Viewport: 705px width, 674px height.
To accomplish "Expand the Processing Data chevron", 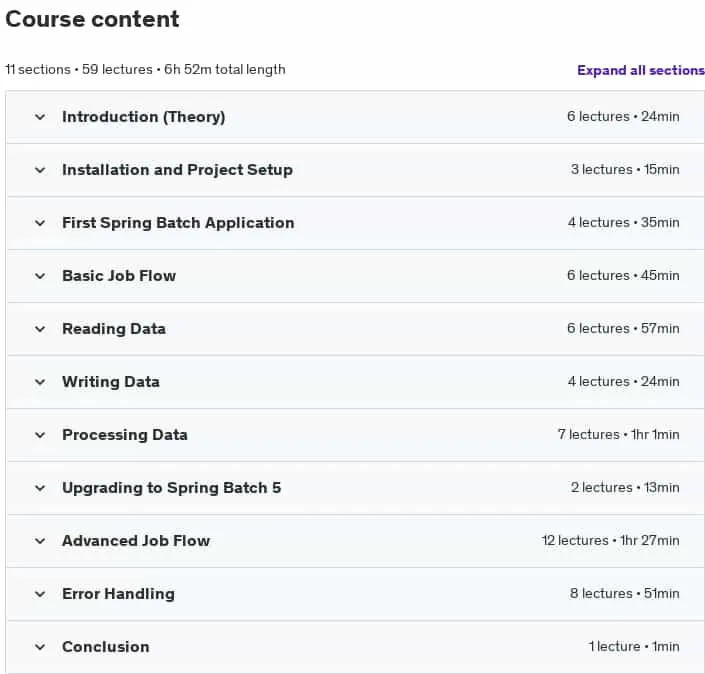I will 40,435.
